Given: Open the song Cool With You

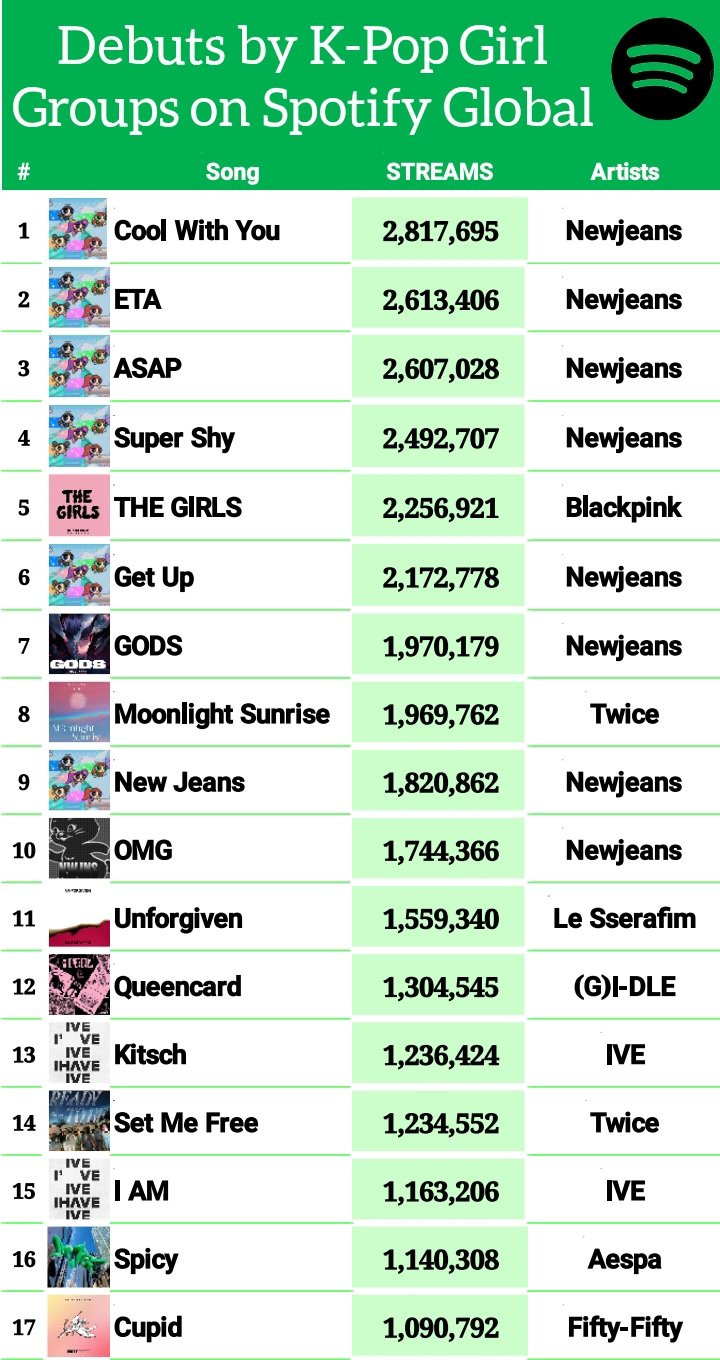Looking at the screenshot, I should click(197, 231).
